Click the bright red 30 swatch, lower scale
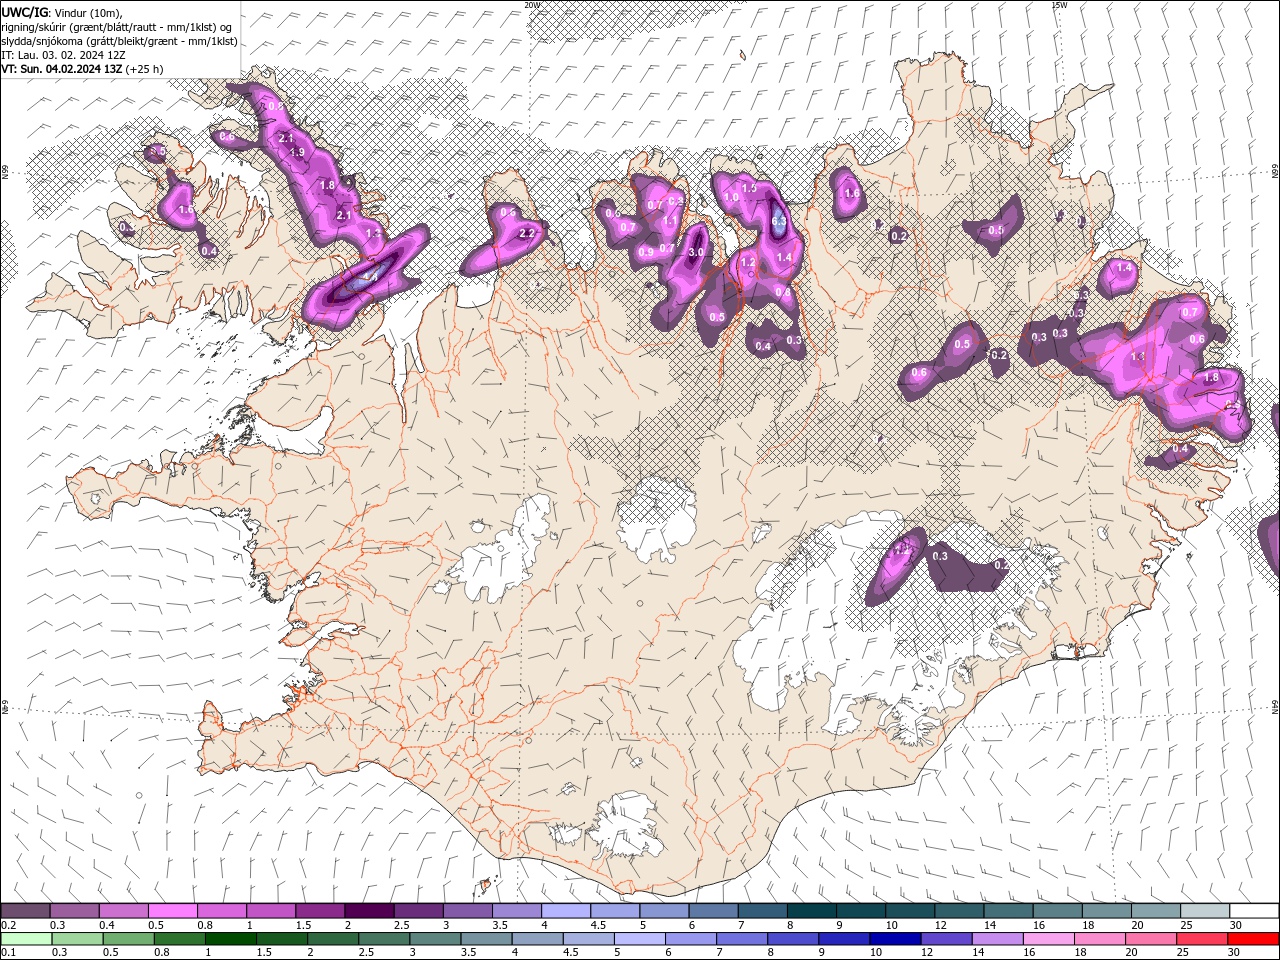This screenshot has width=1280, height=960. tap(1253, 939)
